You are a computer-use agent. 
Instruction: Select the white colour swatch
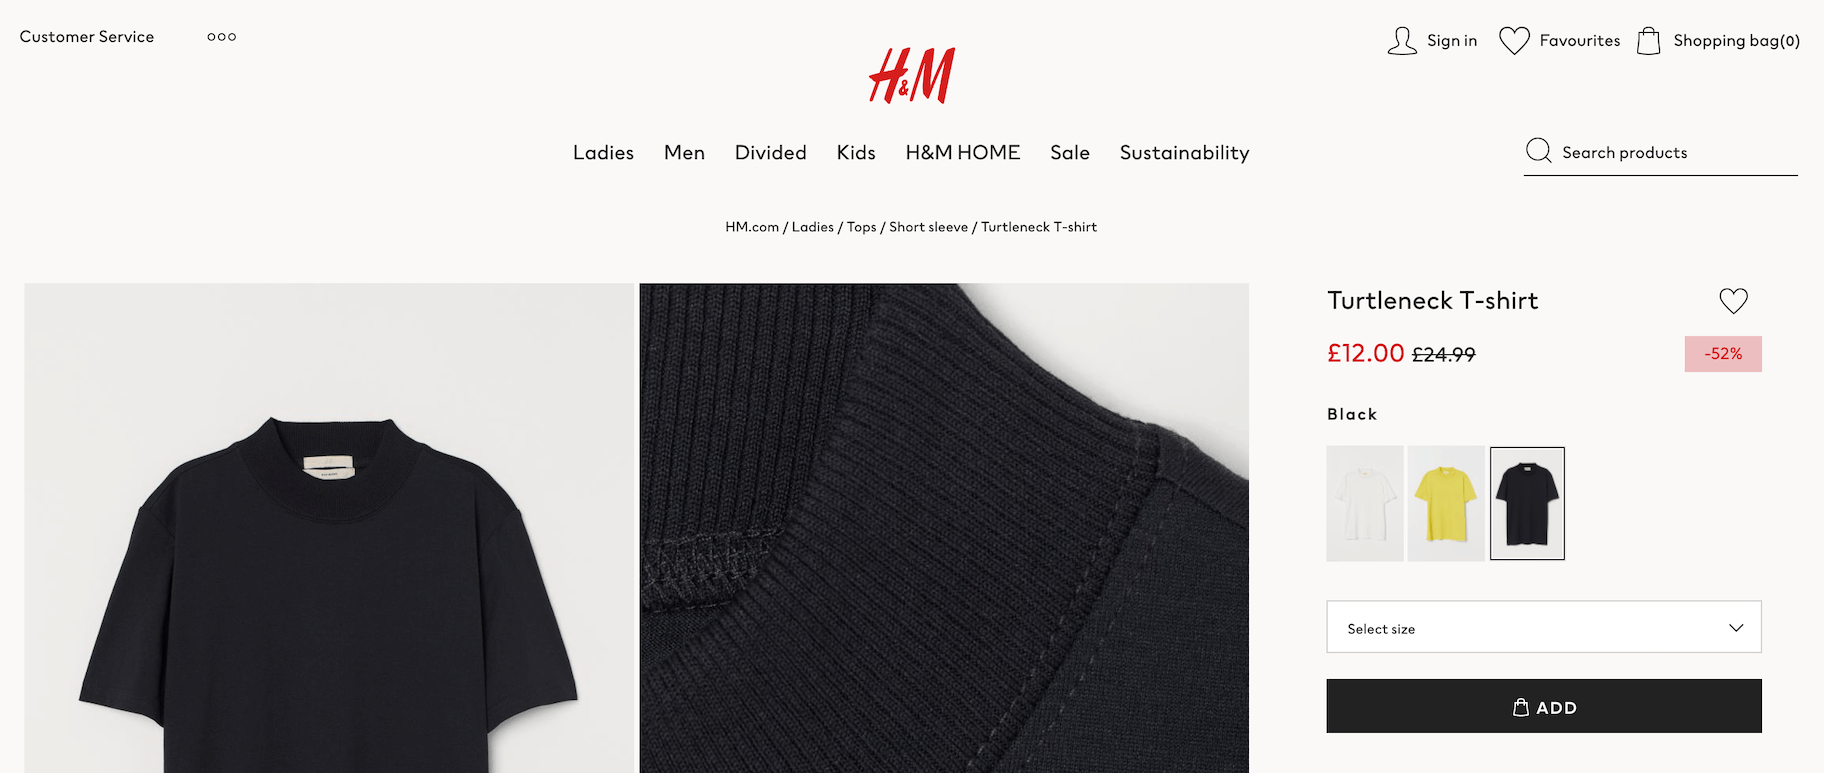pos(1365,503)
